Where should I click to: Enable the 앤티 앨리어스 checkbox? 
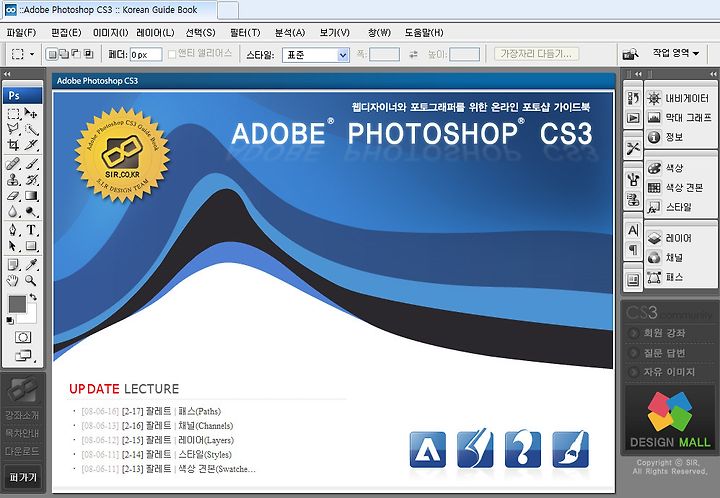[x=172, y=54]
